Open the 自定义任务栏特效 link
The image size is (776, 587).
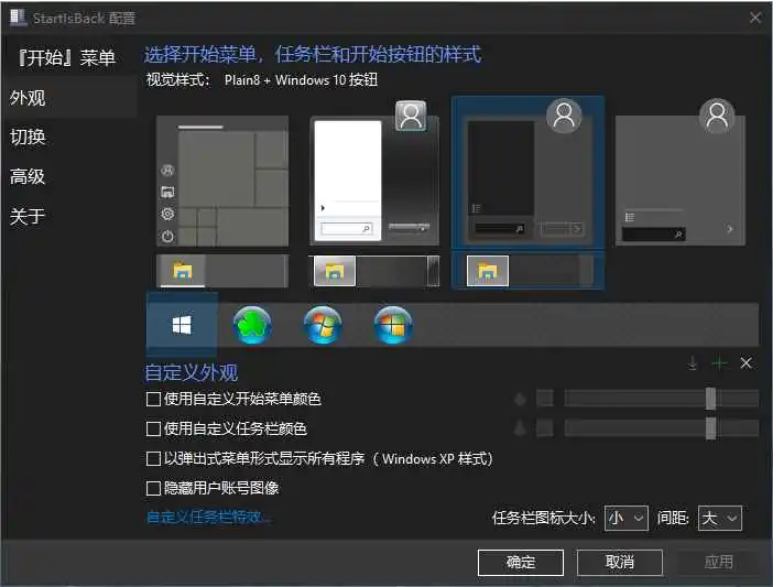point(208,517)
